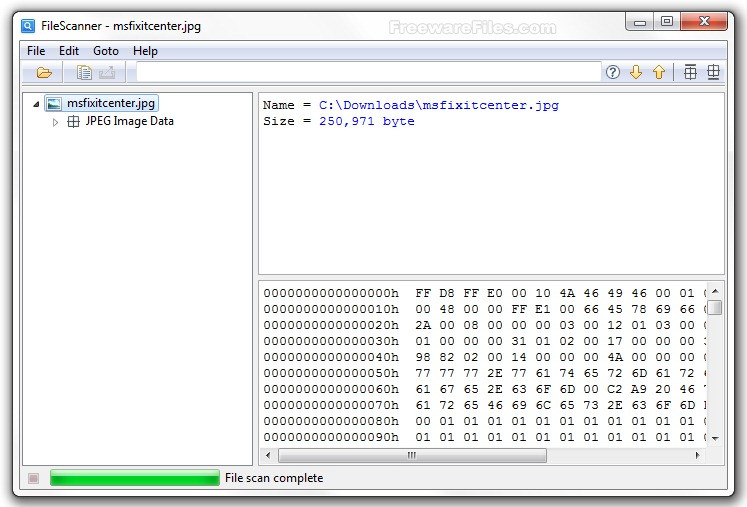Click hex view scroll right arrow
The width and height of the screenshot is (747, 507).
click(697, 455)
